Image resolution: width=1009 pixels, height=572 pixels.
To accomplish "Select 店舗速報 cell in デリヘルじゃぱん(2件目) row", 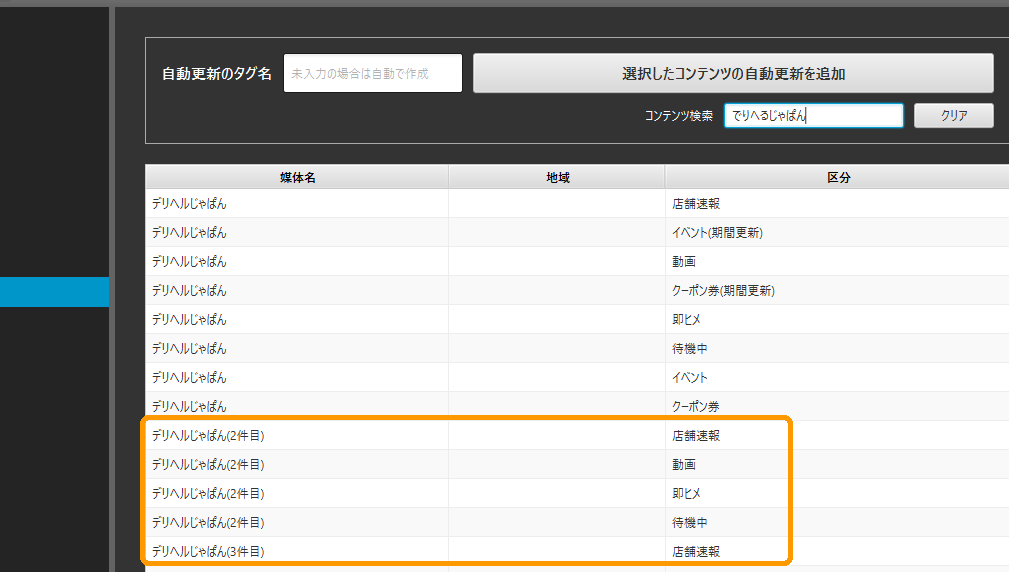I will point(837,436).
